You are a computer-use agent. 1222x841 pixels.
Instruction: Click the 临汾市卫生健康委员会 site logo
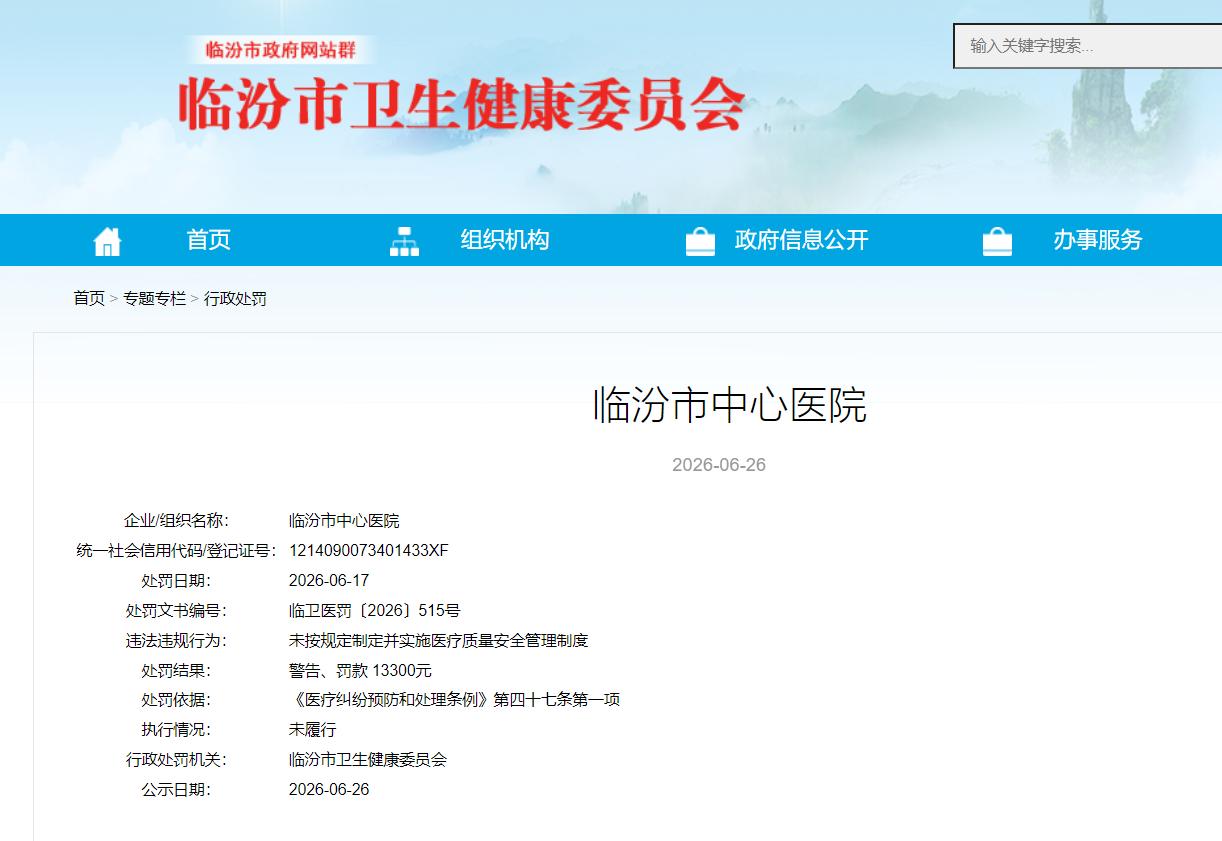point(462,104)
